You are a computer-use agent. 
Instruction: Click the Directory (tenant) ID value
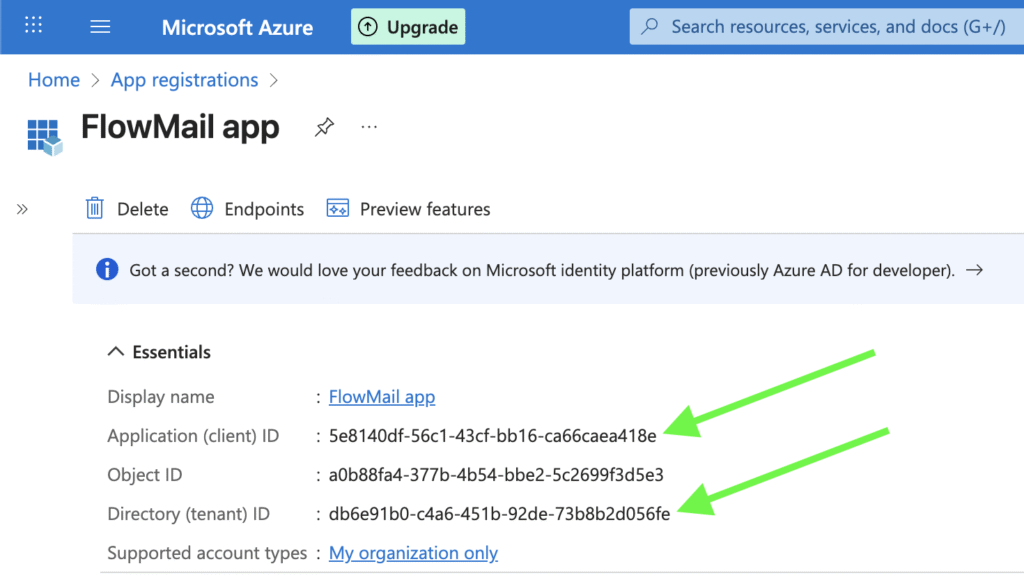click(500, 514)
